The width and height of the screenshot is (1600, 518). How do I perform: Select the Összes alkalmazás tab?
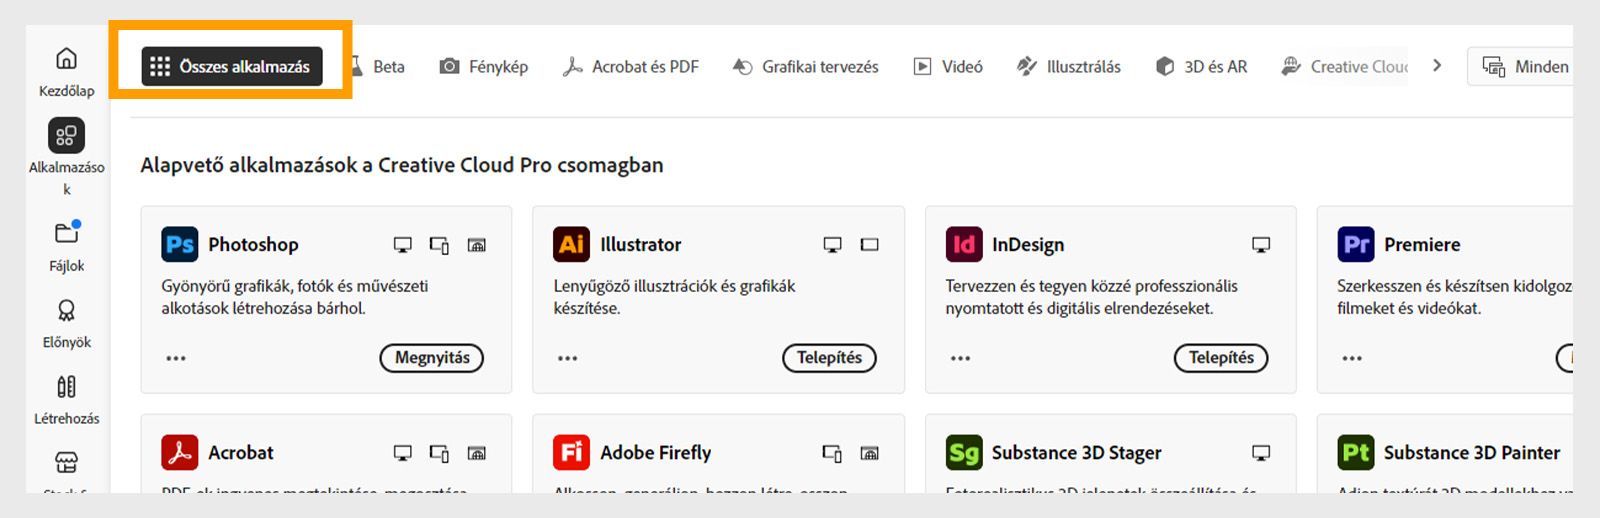click(232, 67)
